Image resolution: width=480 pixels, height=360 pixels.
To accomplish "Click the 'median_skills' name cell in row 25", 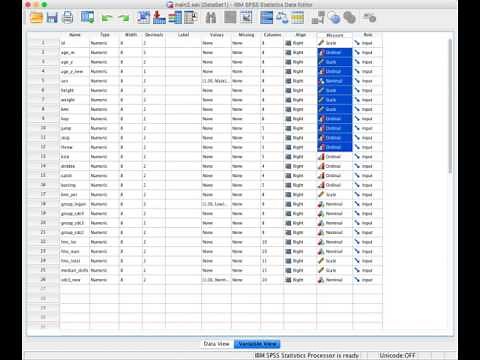I will click(75, 270).
